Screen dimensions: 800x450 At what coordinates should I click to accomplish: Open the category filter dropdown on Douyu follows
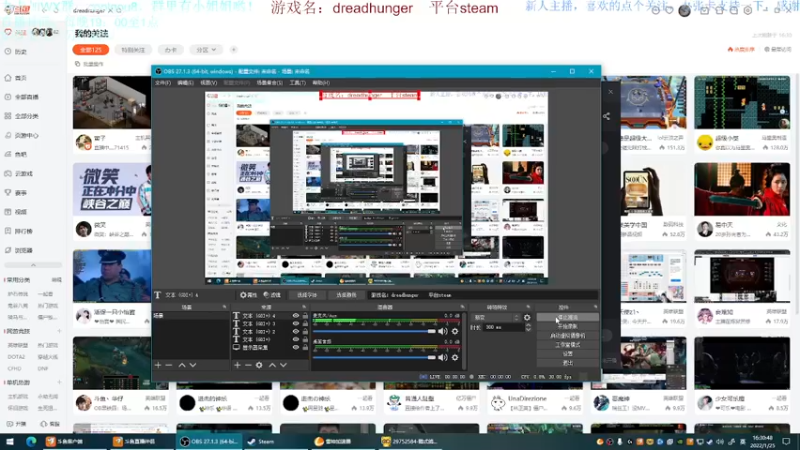tap(206, 49)
